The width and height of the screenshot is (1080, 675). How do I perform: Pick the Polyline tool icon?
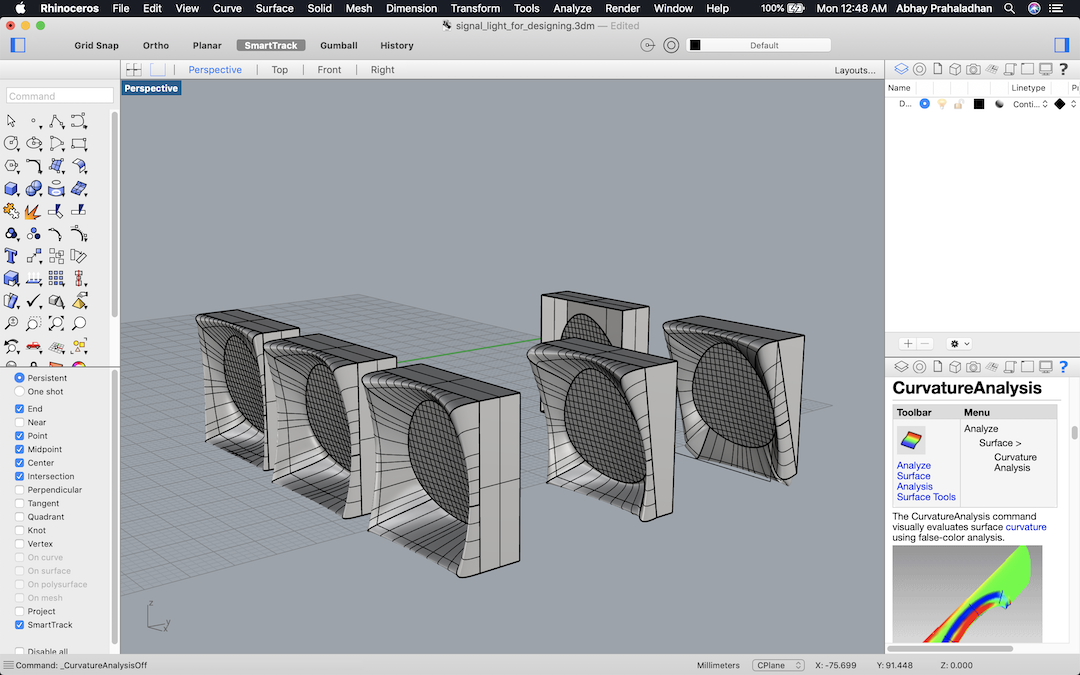pyautogui.click(x=57, y=121)
